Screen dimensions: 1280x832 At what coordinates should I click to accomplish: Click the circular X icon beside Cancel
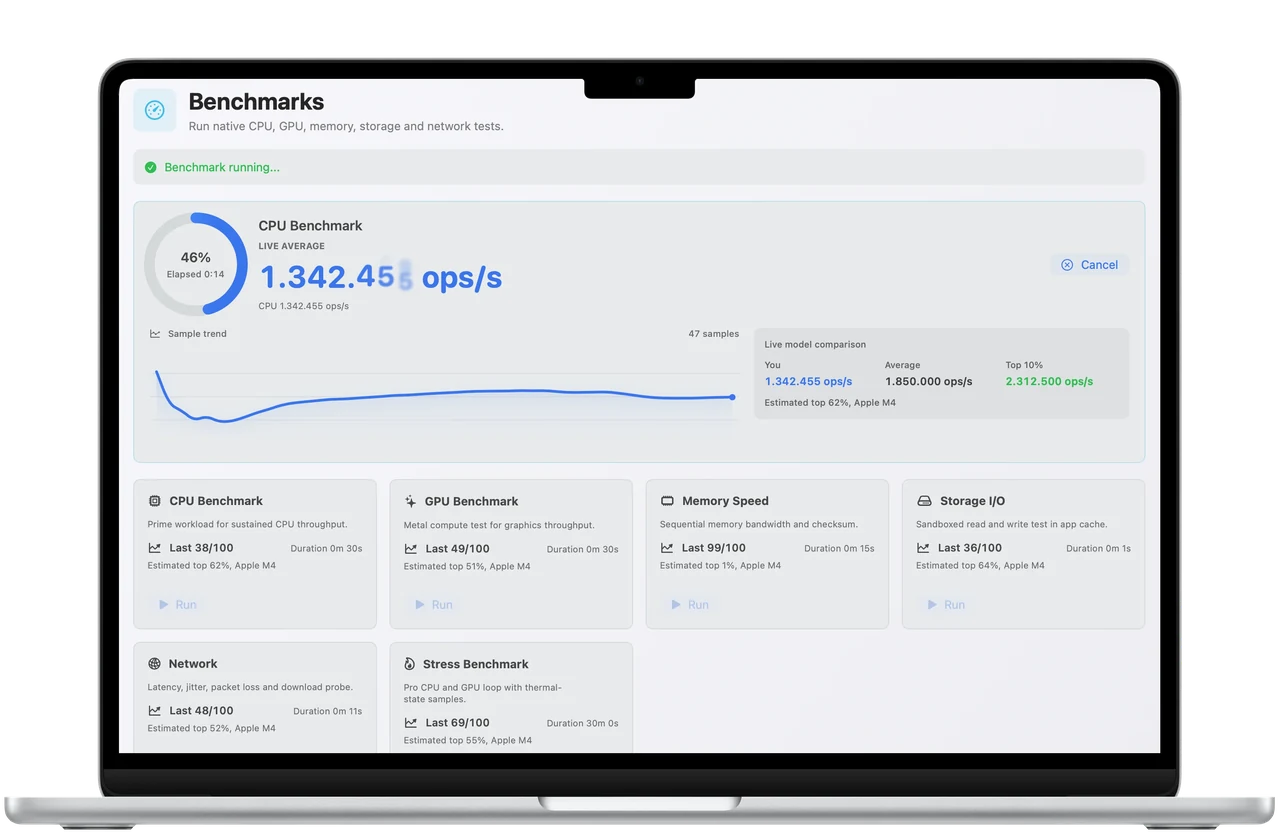pyautogui.click(x=1067, y=265)
